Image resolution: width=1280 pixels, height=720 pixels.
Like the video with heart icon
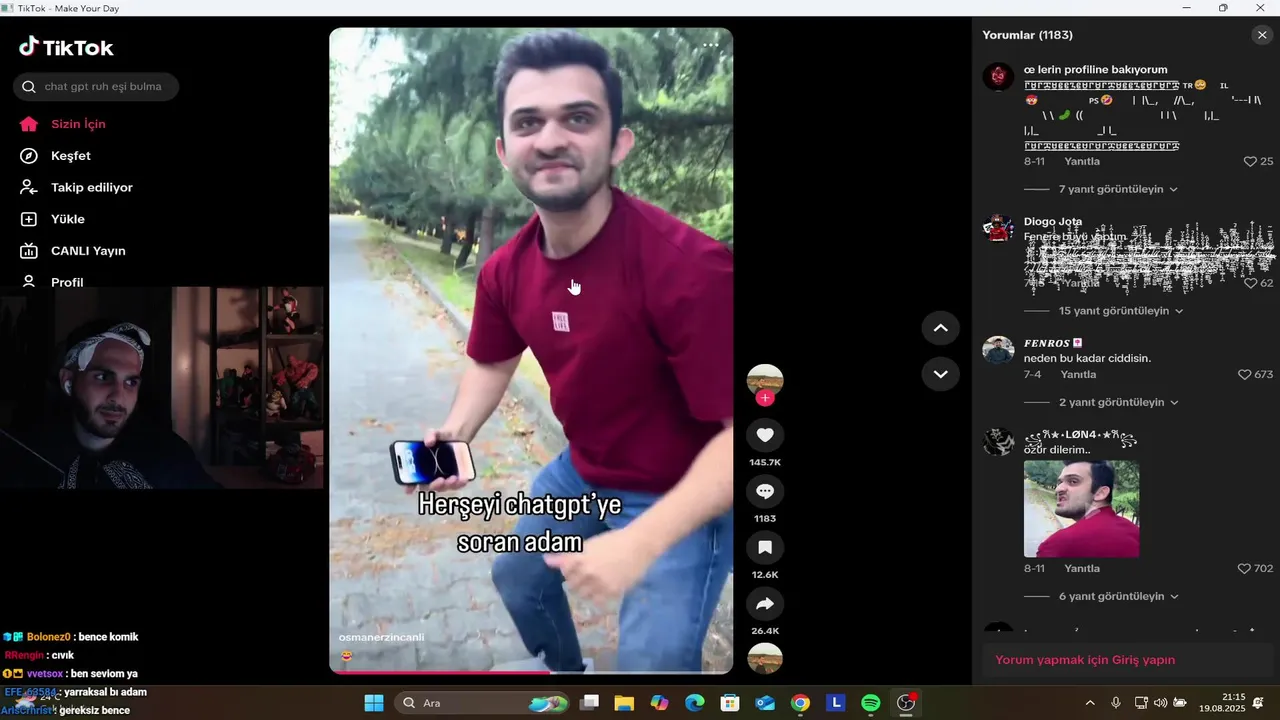point(765,435)
